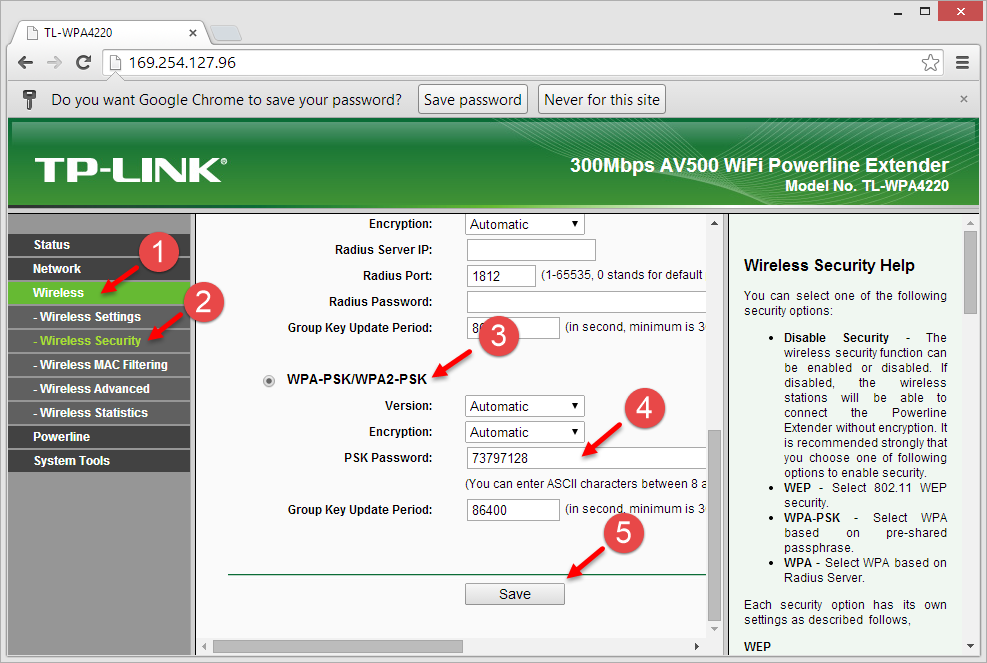This screenshot has width=987, height=663.
Task: Click the address bar showing 169.254.127.96
Action: [522, 62]
